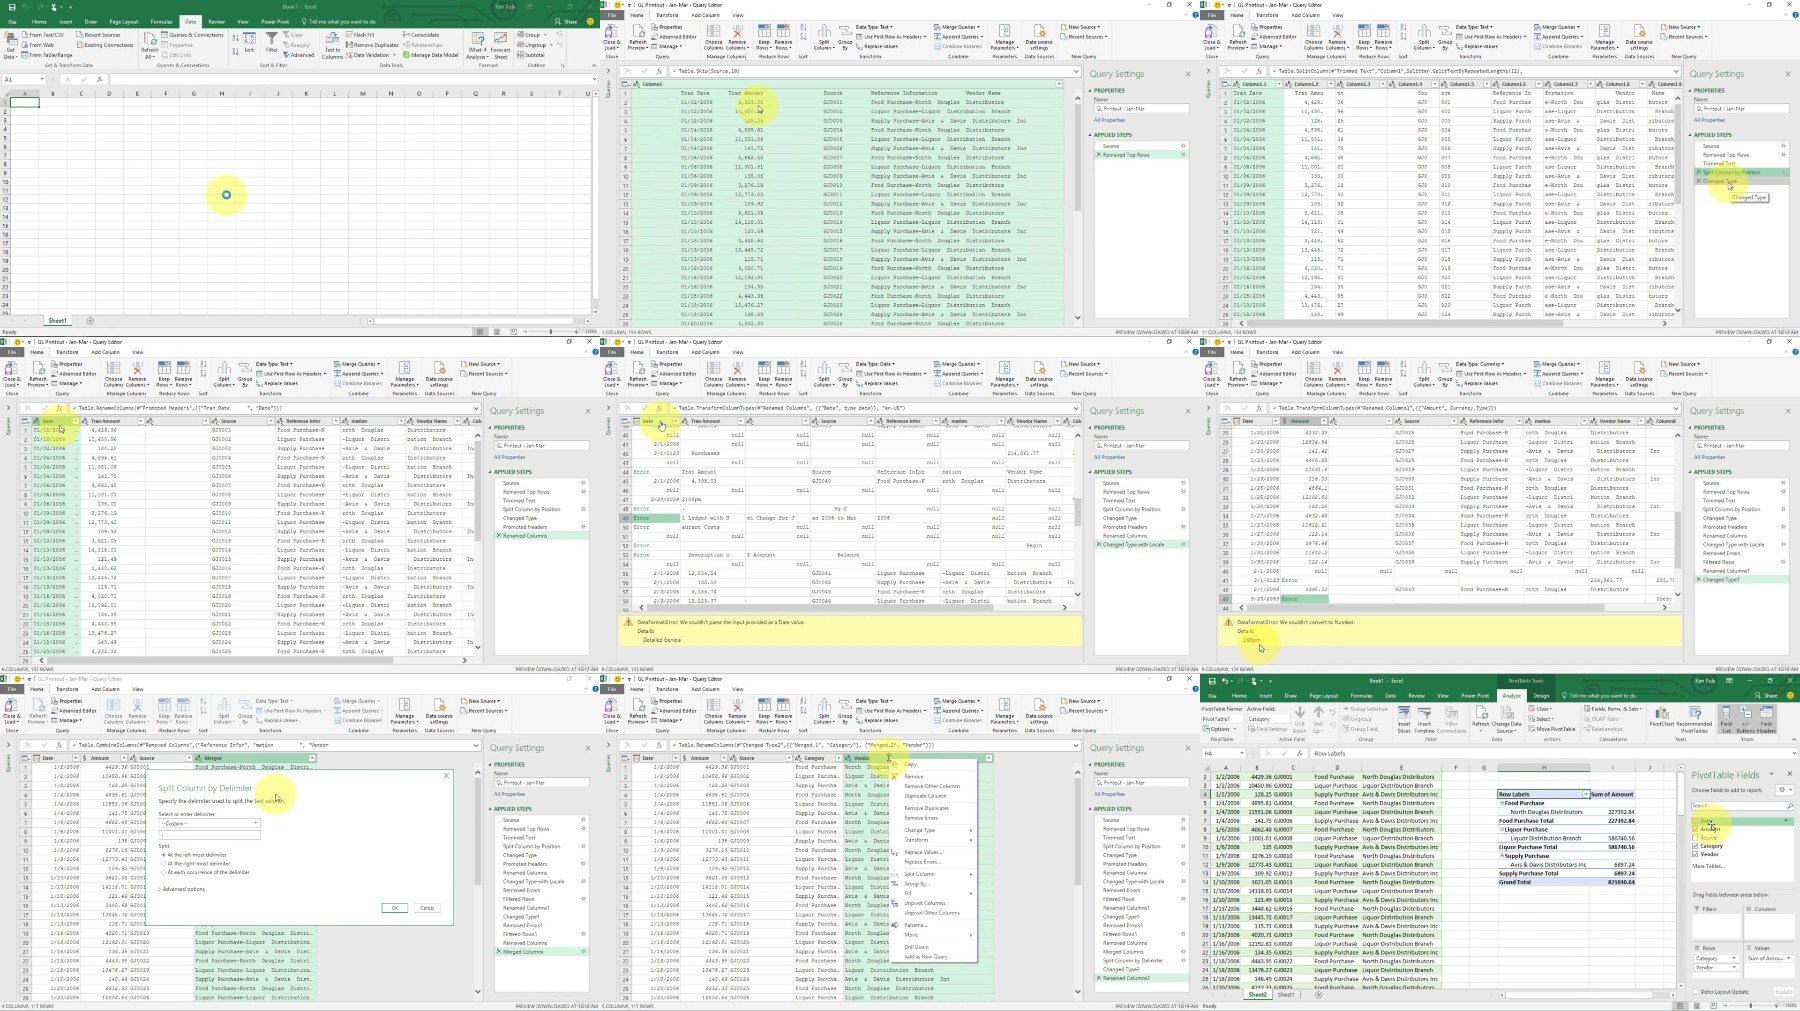The image size is (1800, 1011).
Task: Click the More Tables... link
Action: coord(1708,866)
